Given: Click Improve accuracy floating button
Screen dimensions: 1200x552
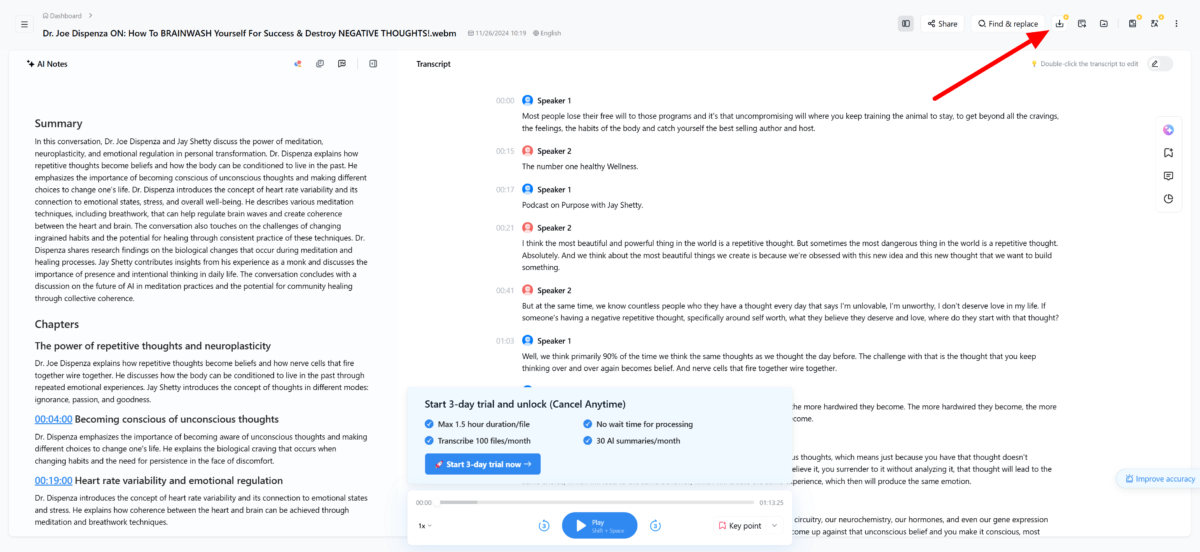Looking at the screenshot, I should point(1159,479).
